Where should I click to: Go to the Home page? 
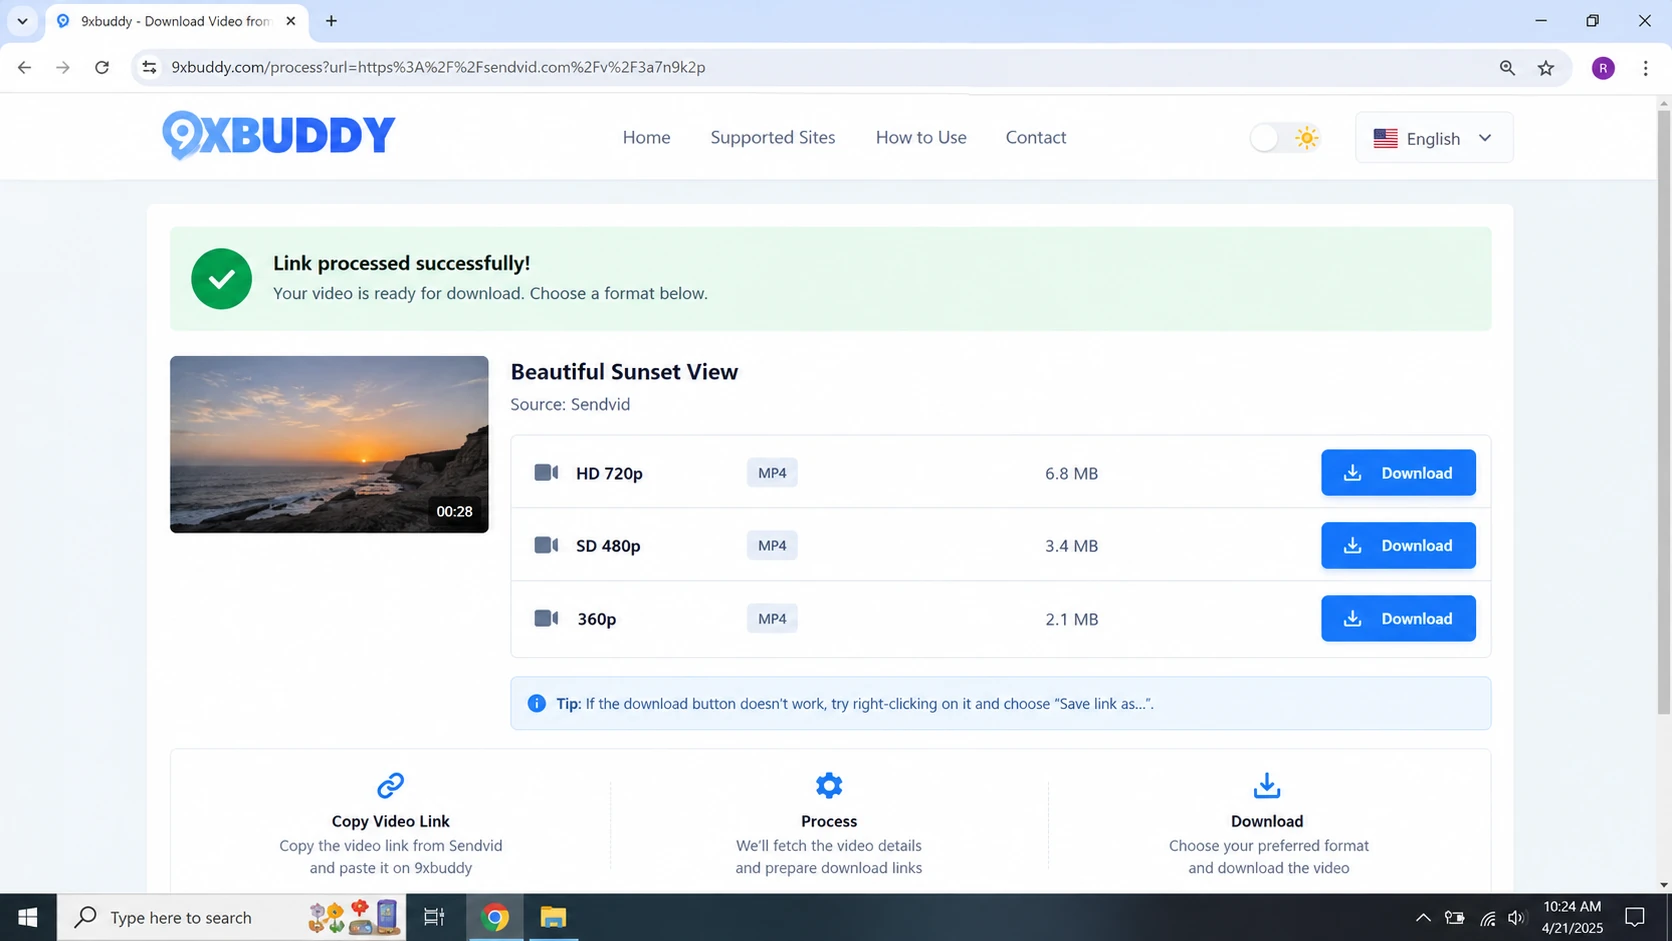pos(646,137)
